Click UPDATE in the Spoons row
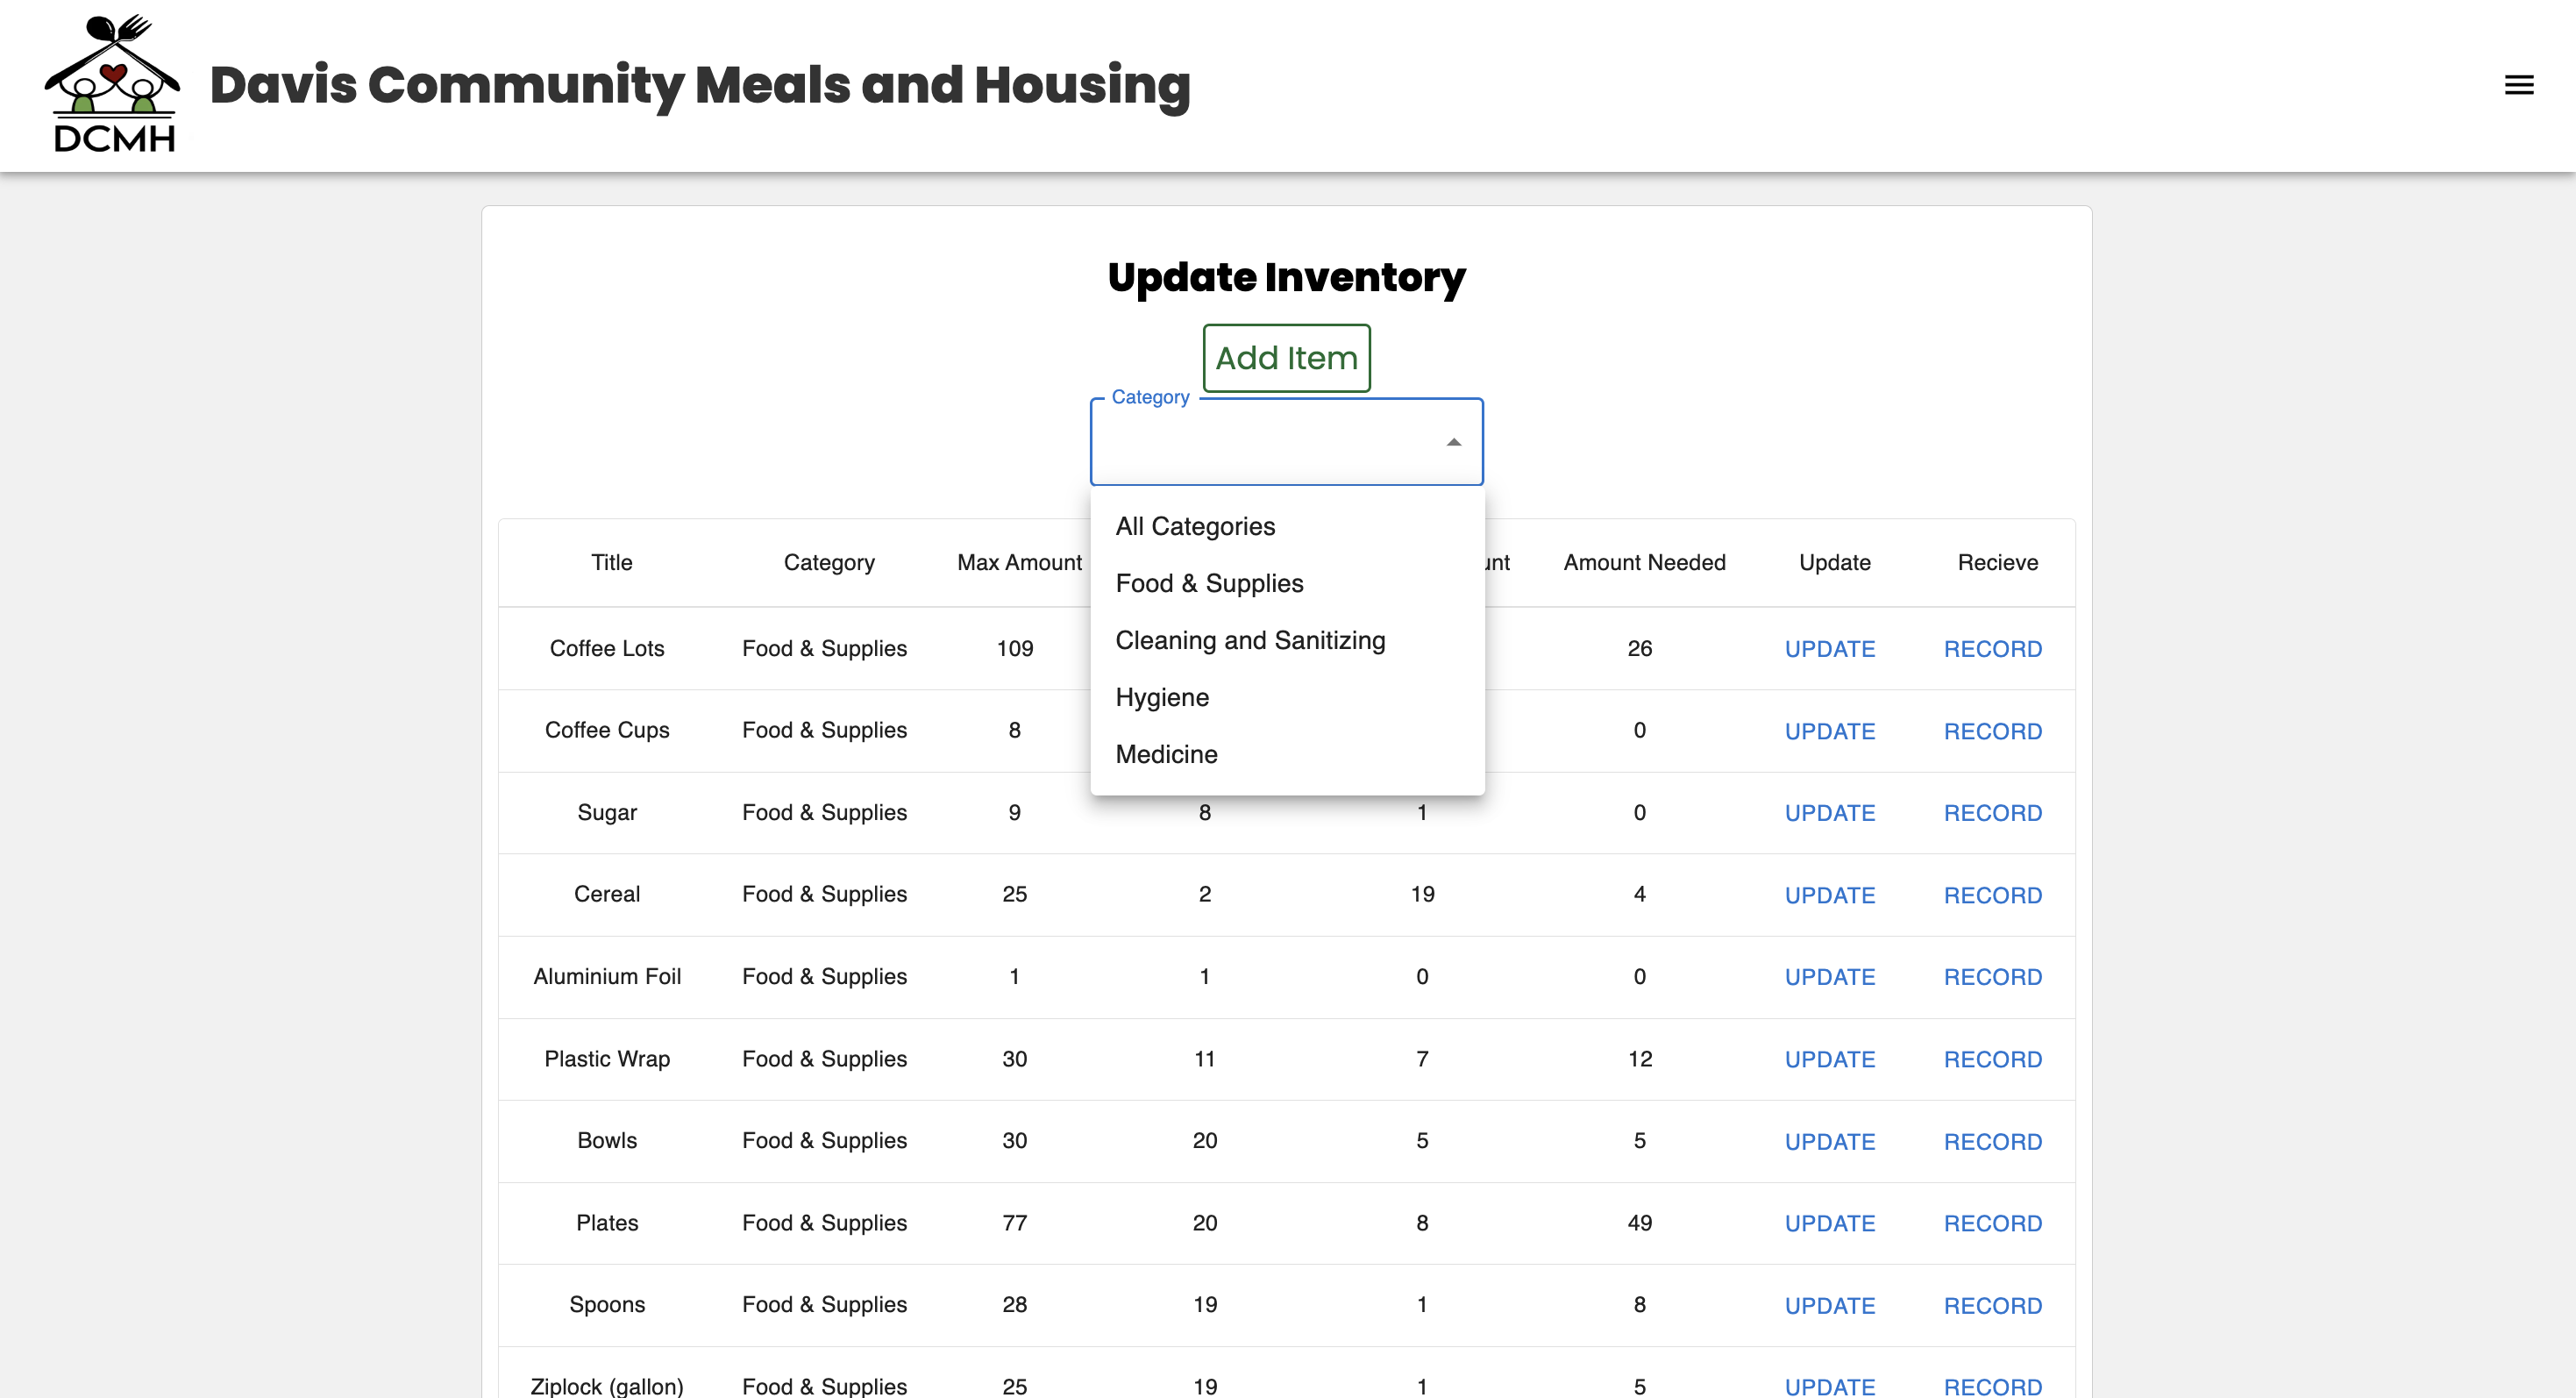 point(1829,1305)
